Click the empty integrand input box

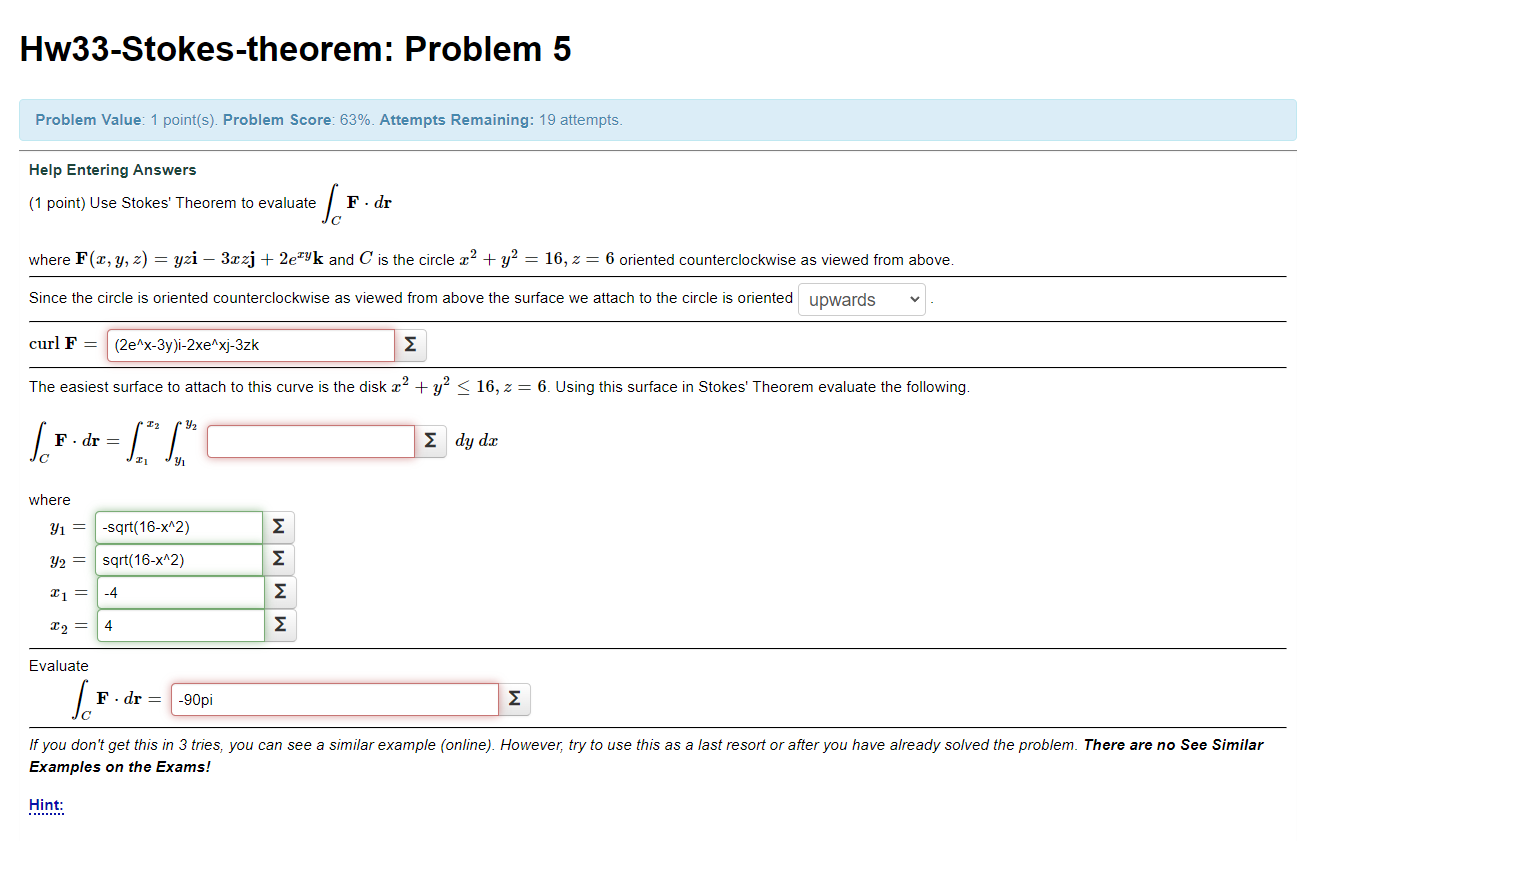click(x=310, y=440)
